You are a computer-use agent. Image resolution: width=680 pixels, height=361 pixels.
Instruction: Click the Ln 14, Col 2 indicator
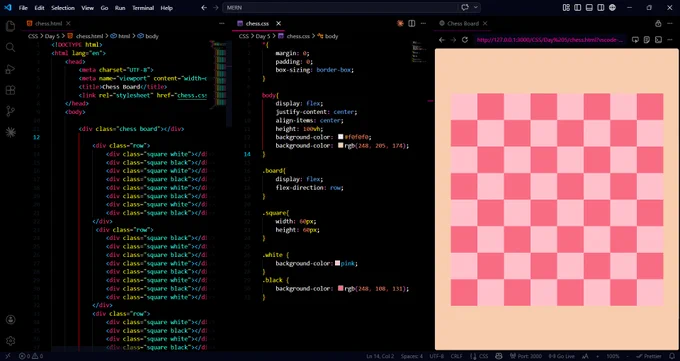(380, 356)
